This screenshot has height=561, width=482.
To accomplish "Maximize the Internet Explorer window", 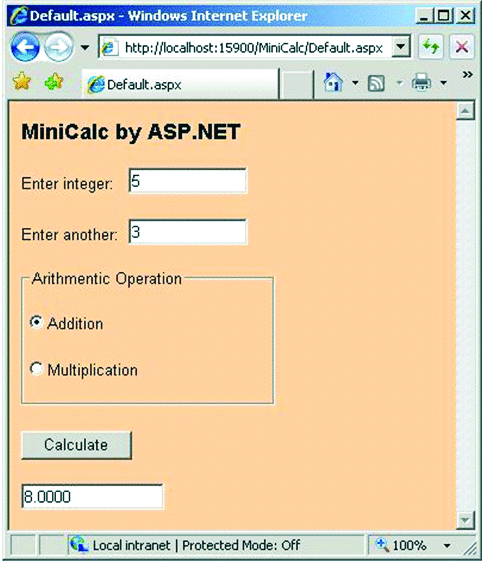I will (x=444, y=16).
